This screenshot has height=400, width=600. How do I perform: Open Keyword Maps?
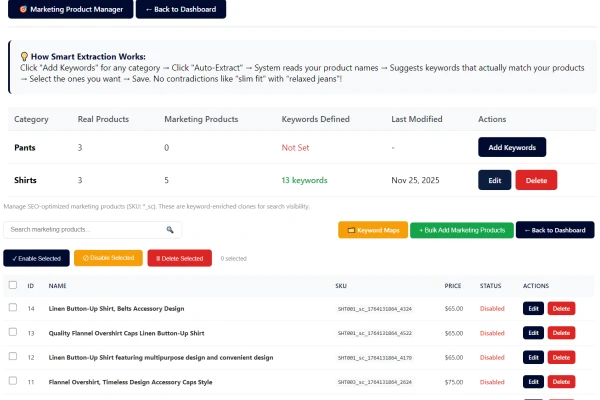pos(373,230)
